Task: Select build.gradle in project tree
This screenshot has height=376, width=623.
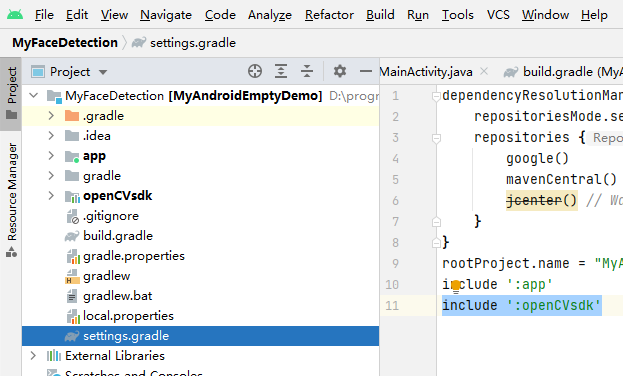Action: point(201,236)
